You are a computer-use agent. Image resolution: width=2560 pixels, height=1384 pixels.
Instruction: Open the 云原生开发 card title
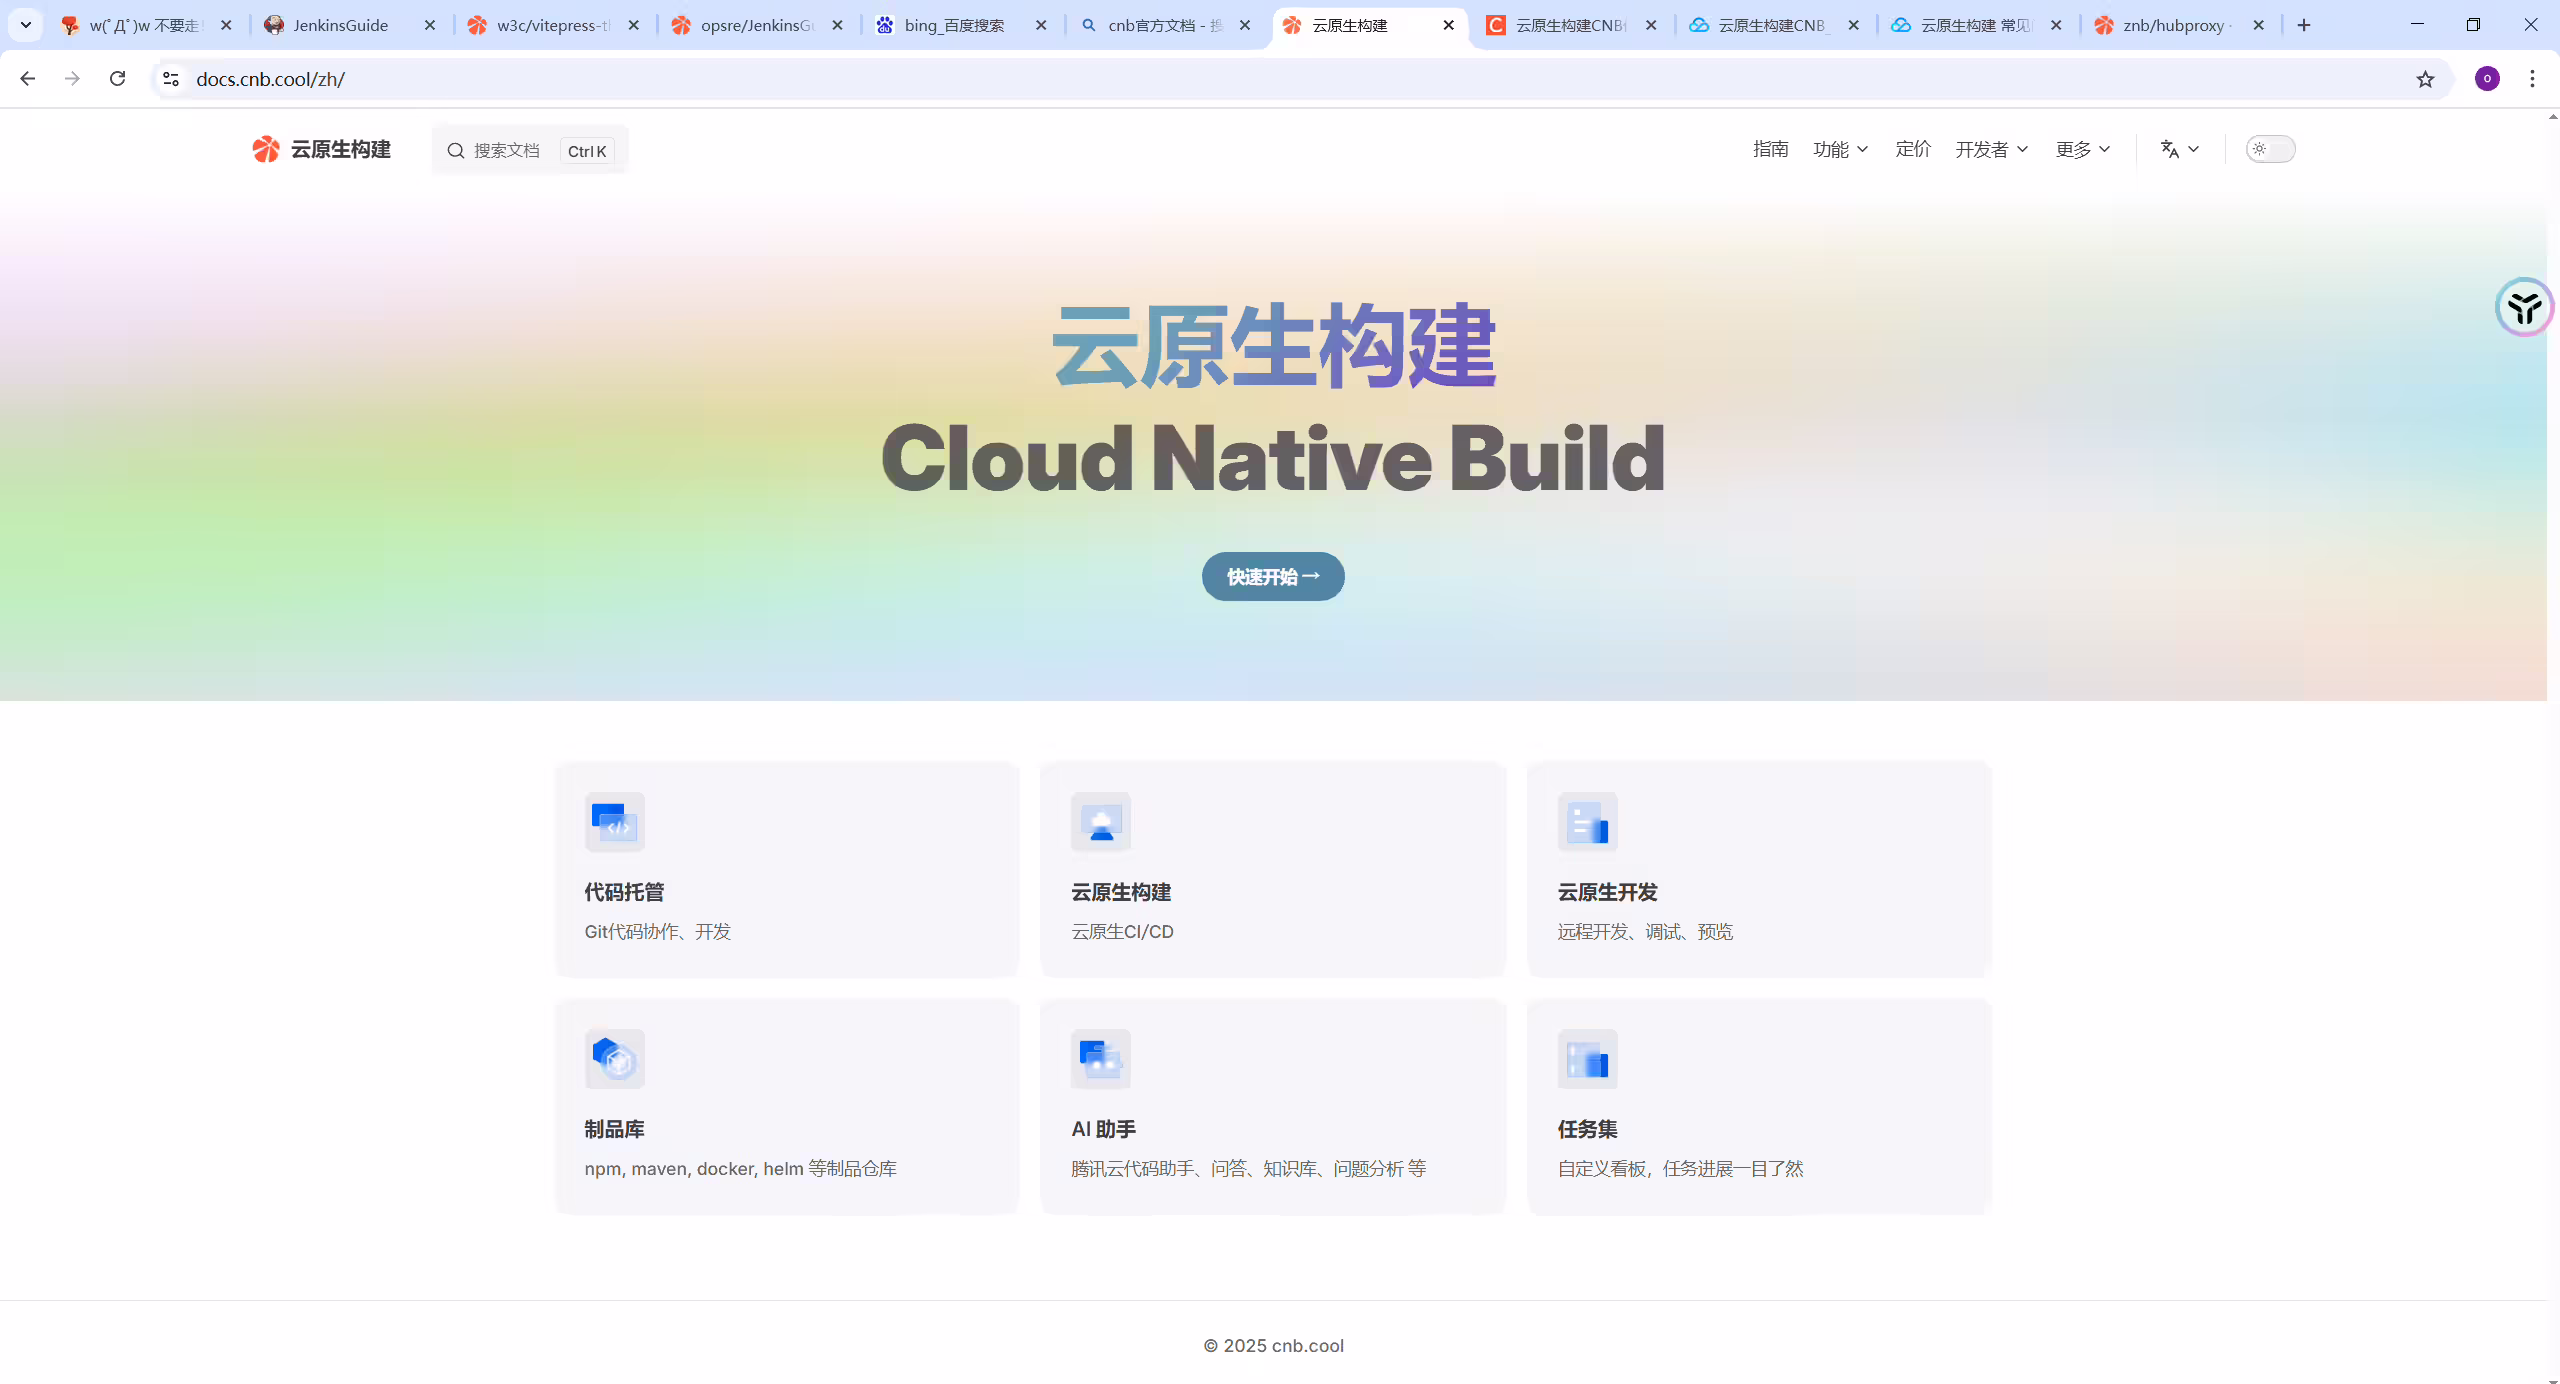1607,892
